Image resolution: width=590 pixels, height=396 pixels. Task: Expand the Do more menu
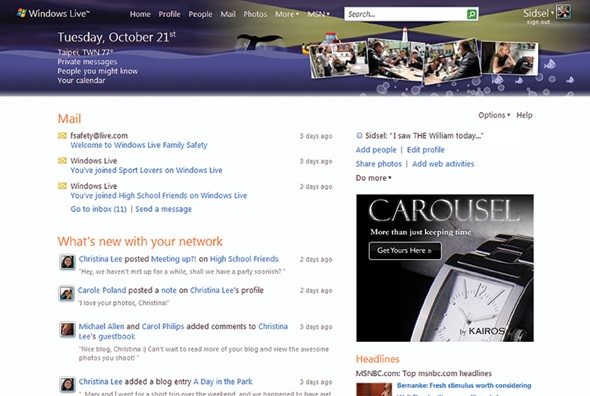[x=374, y=178]
